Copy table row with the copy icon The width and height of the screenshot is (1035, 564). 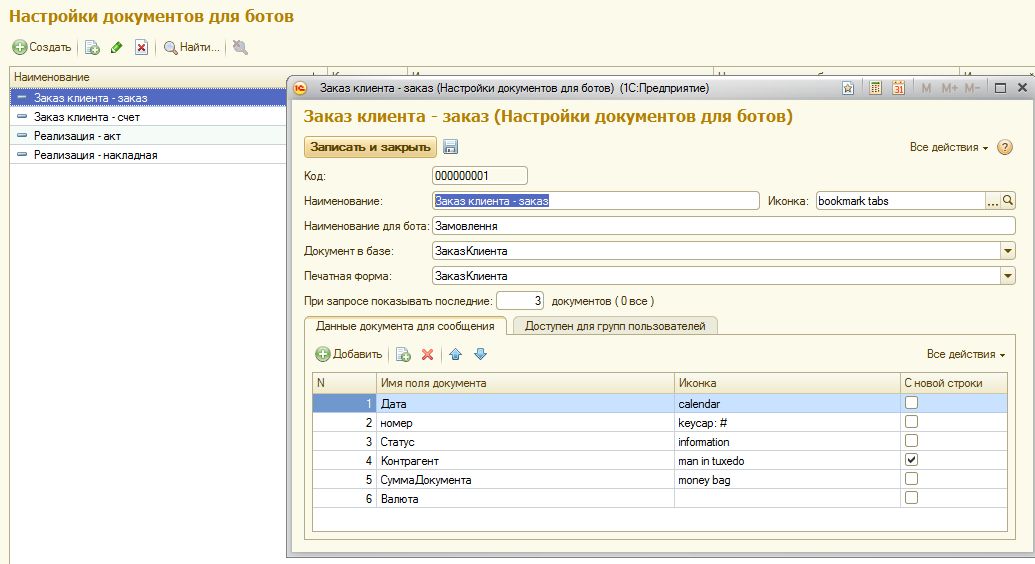pos(403,355)
